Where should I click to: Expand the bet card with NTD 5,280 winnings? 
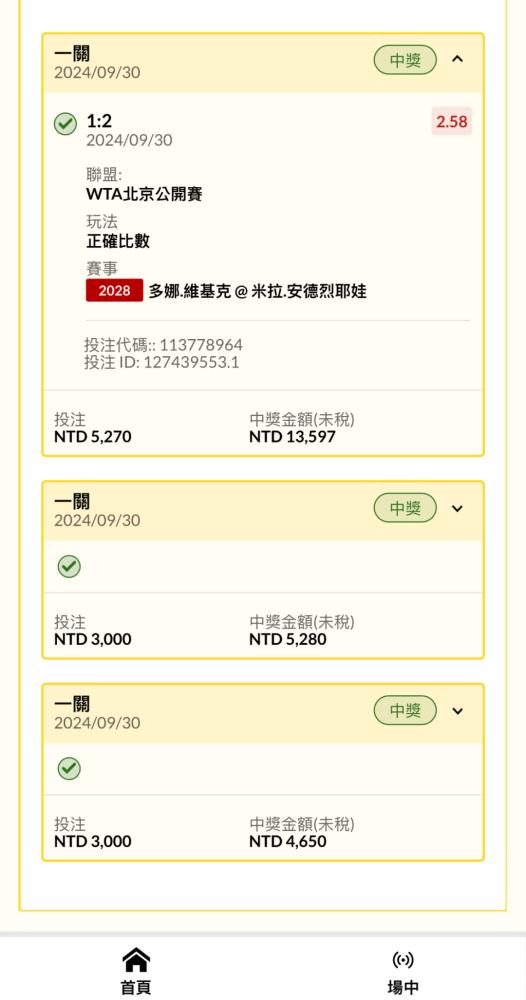point(457,508)
